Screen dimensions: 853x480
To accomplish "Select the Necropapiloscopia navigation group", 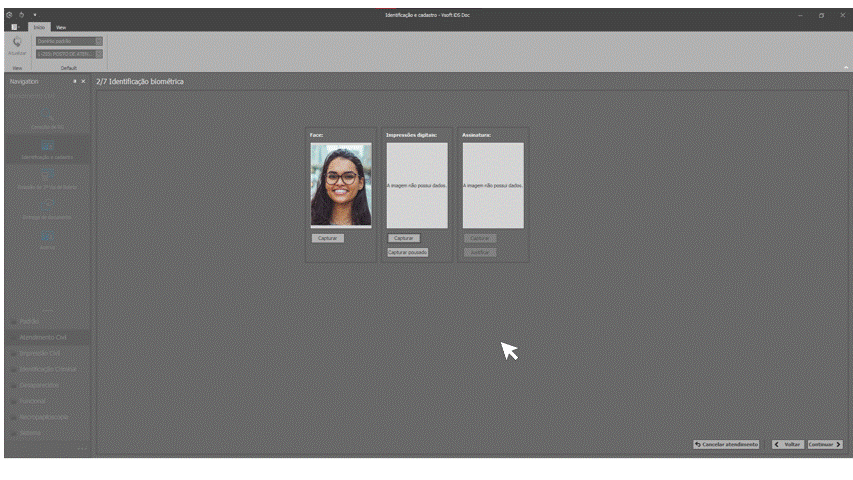I will [x=47, y=417].
